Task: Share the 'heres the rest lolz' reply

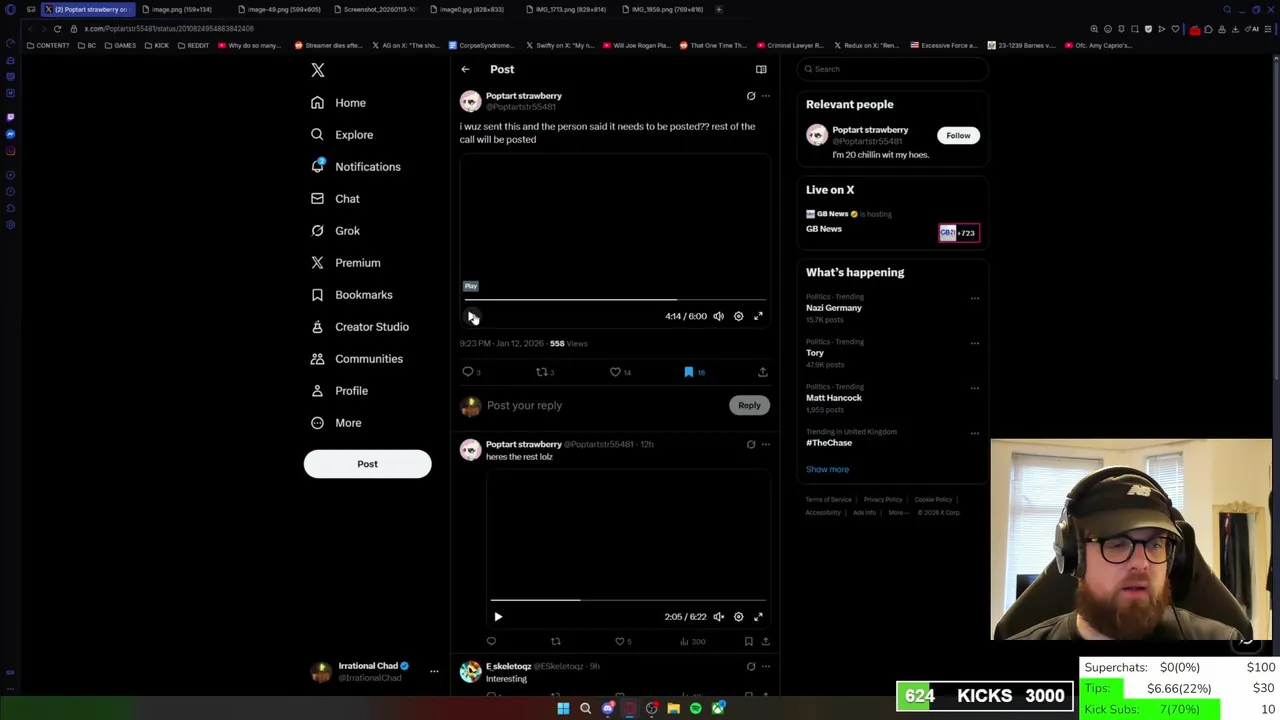Action: point(765,641)
